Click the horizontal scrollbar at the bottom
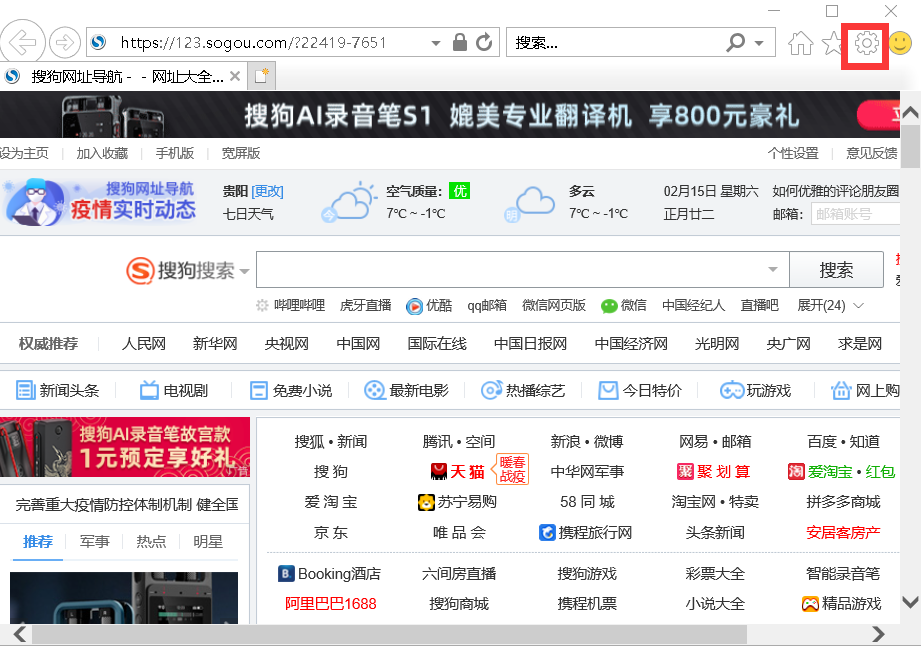Viewport: 921px width, 646px height. point(390,634)
